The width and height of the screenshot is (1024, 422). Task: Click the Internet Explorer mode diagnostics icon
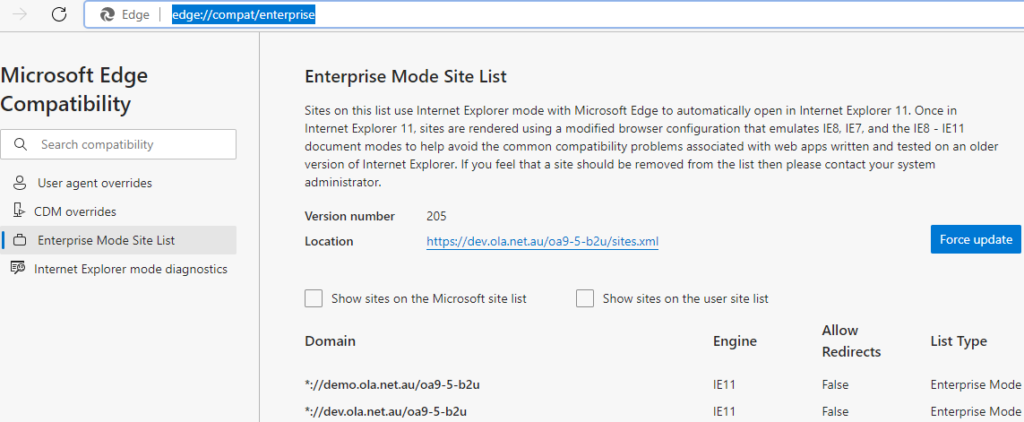click(17, 269)
